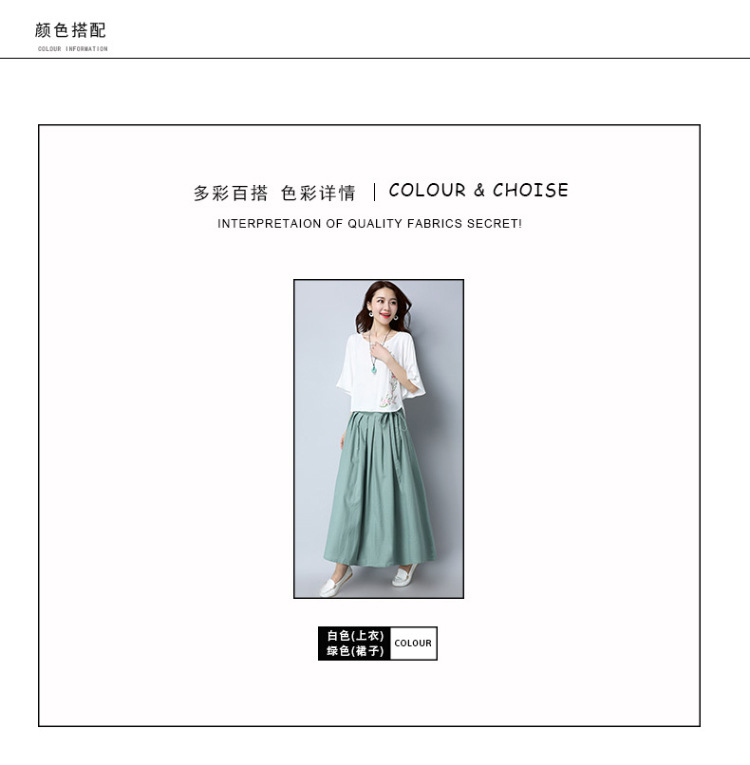Select the 多彩百搭 title text
The image size is (750, 765).
[230, 193]
